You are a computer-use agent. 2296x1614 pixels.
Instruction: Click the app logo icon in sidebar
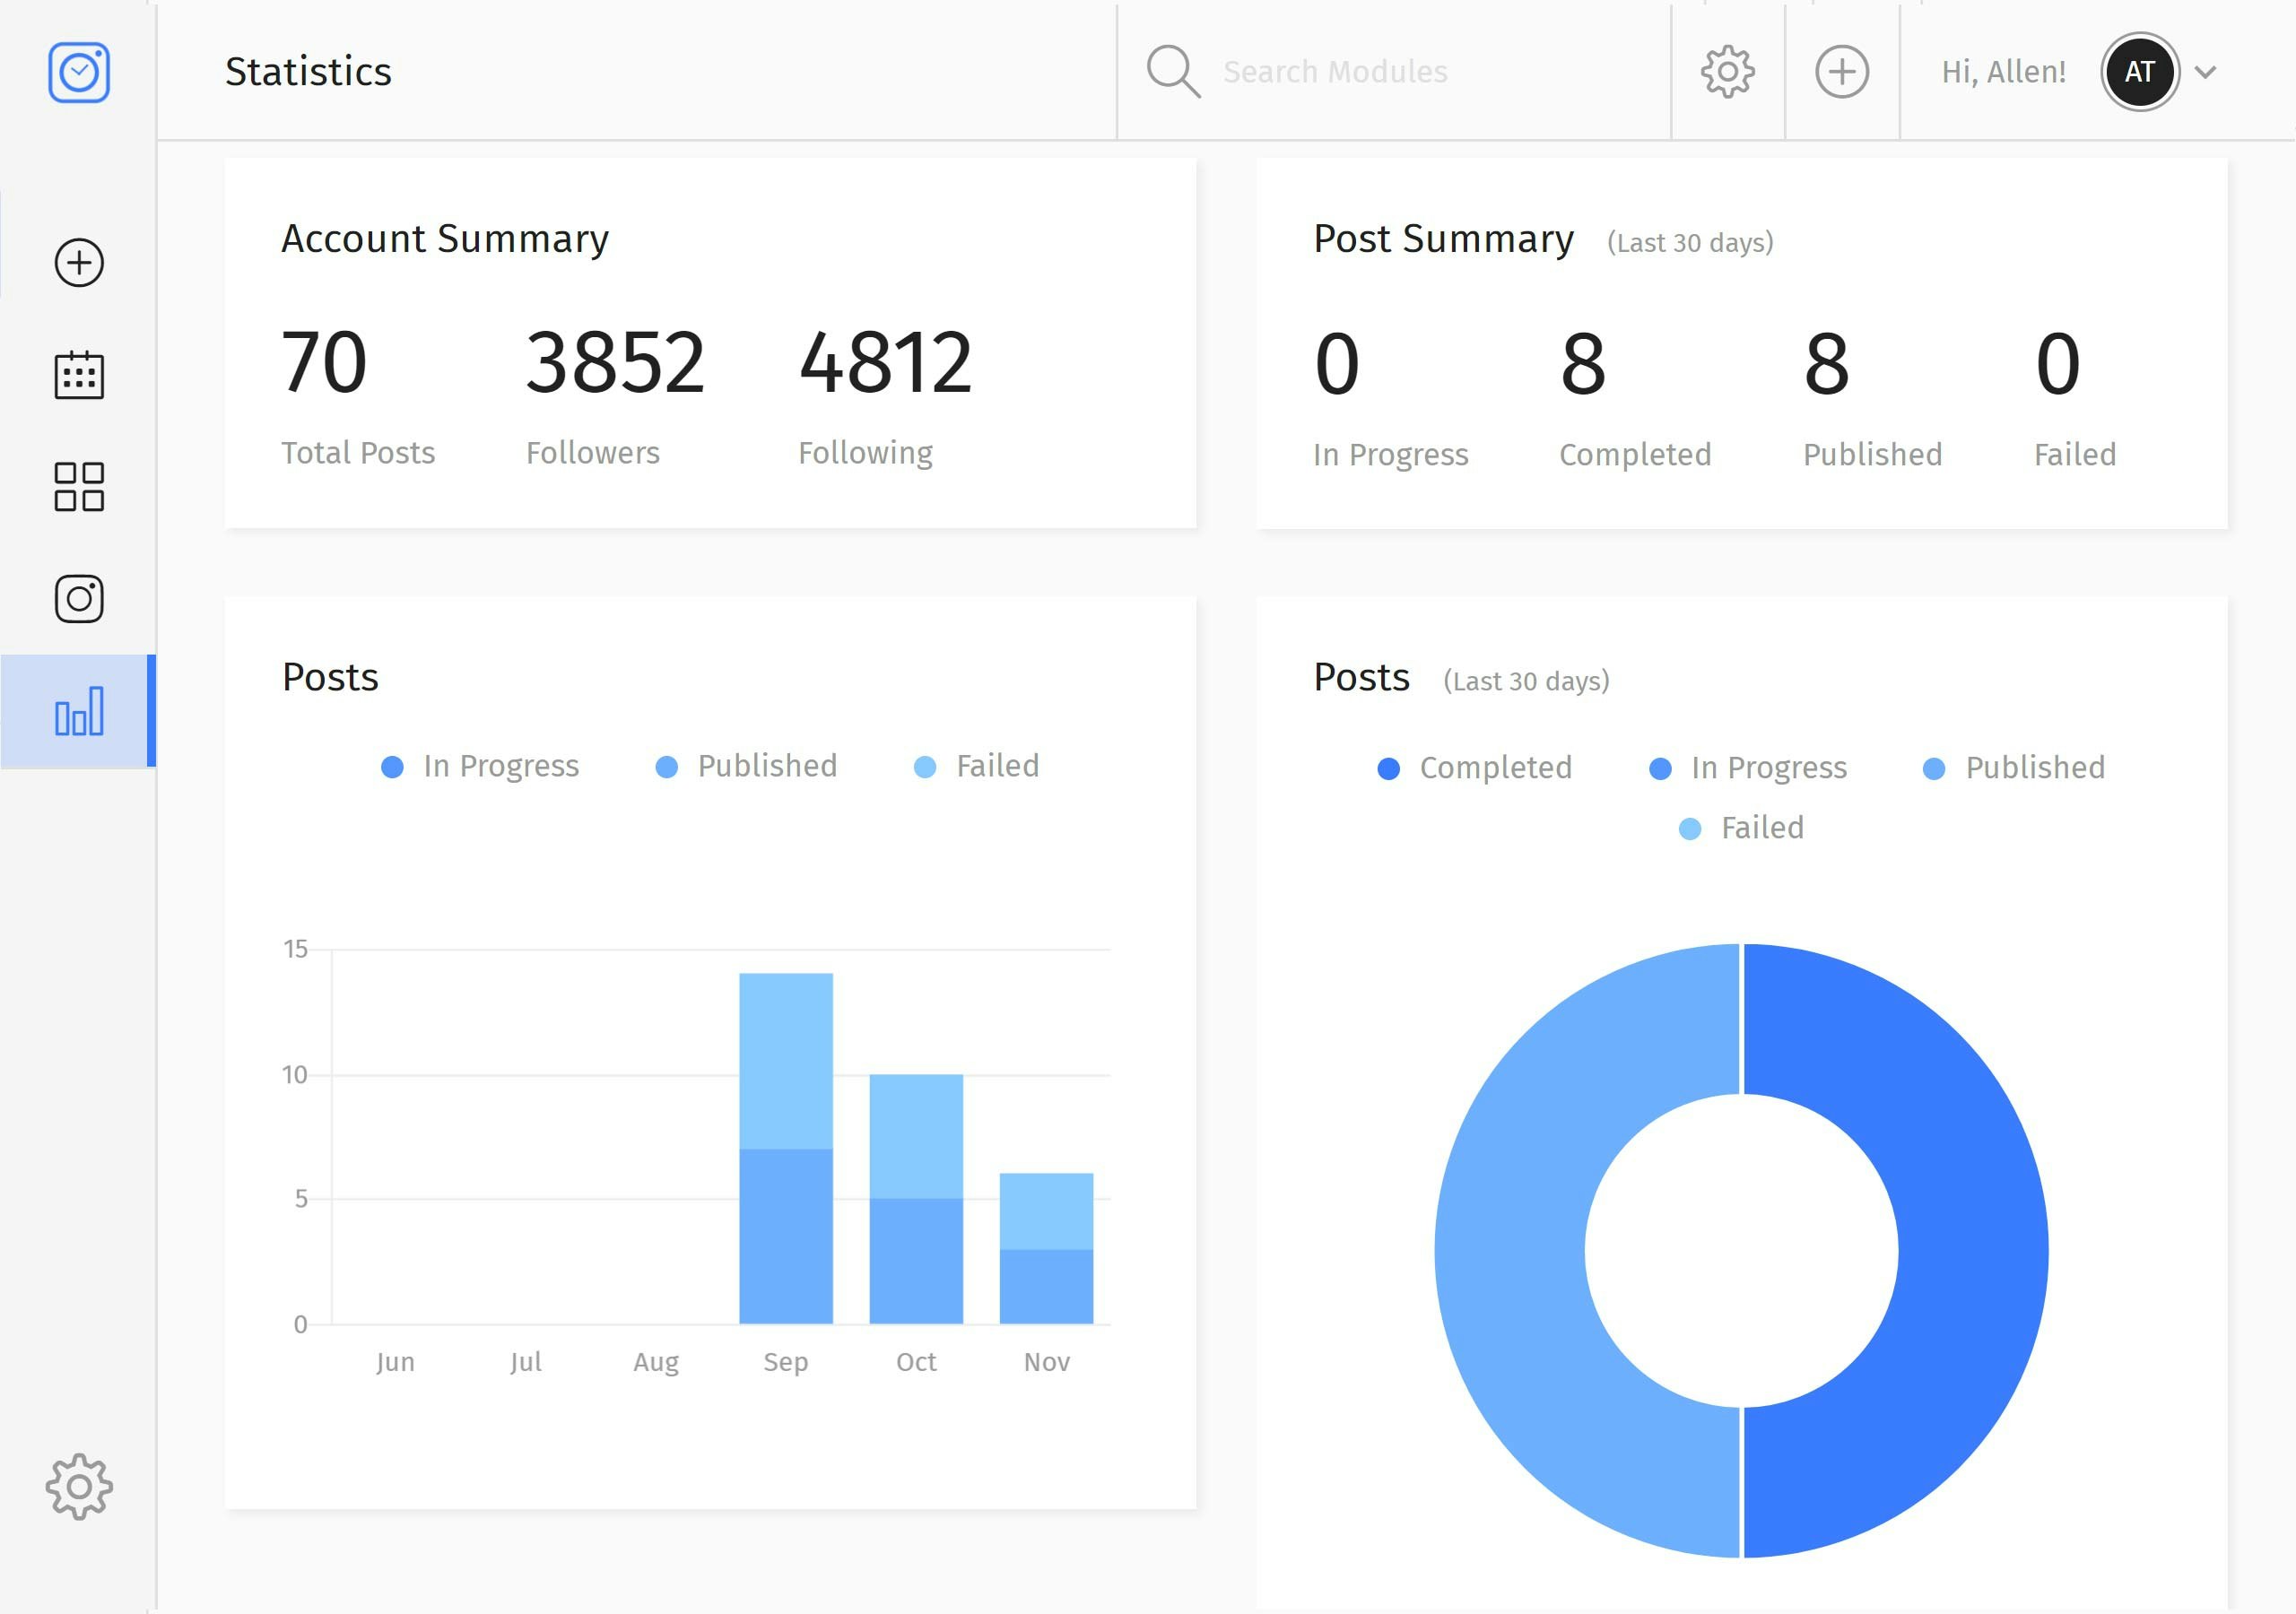[79, 72]
